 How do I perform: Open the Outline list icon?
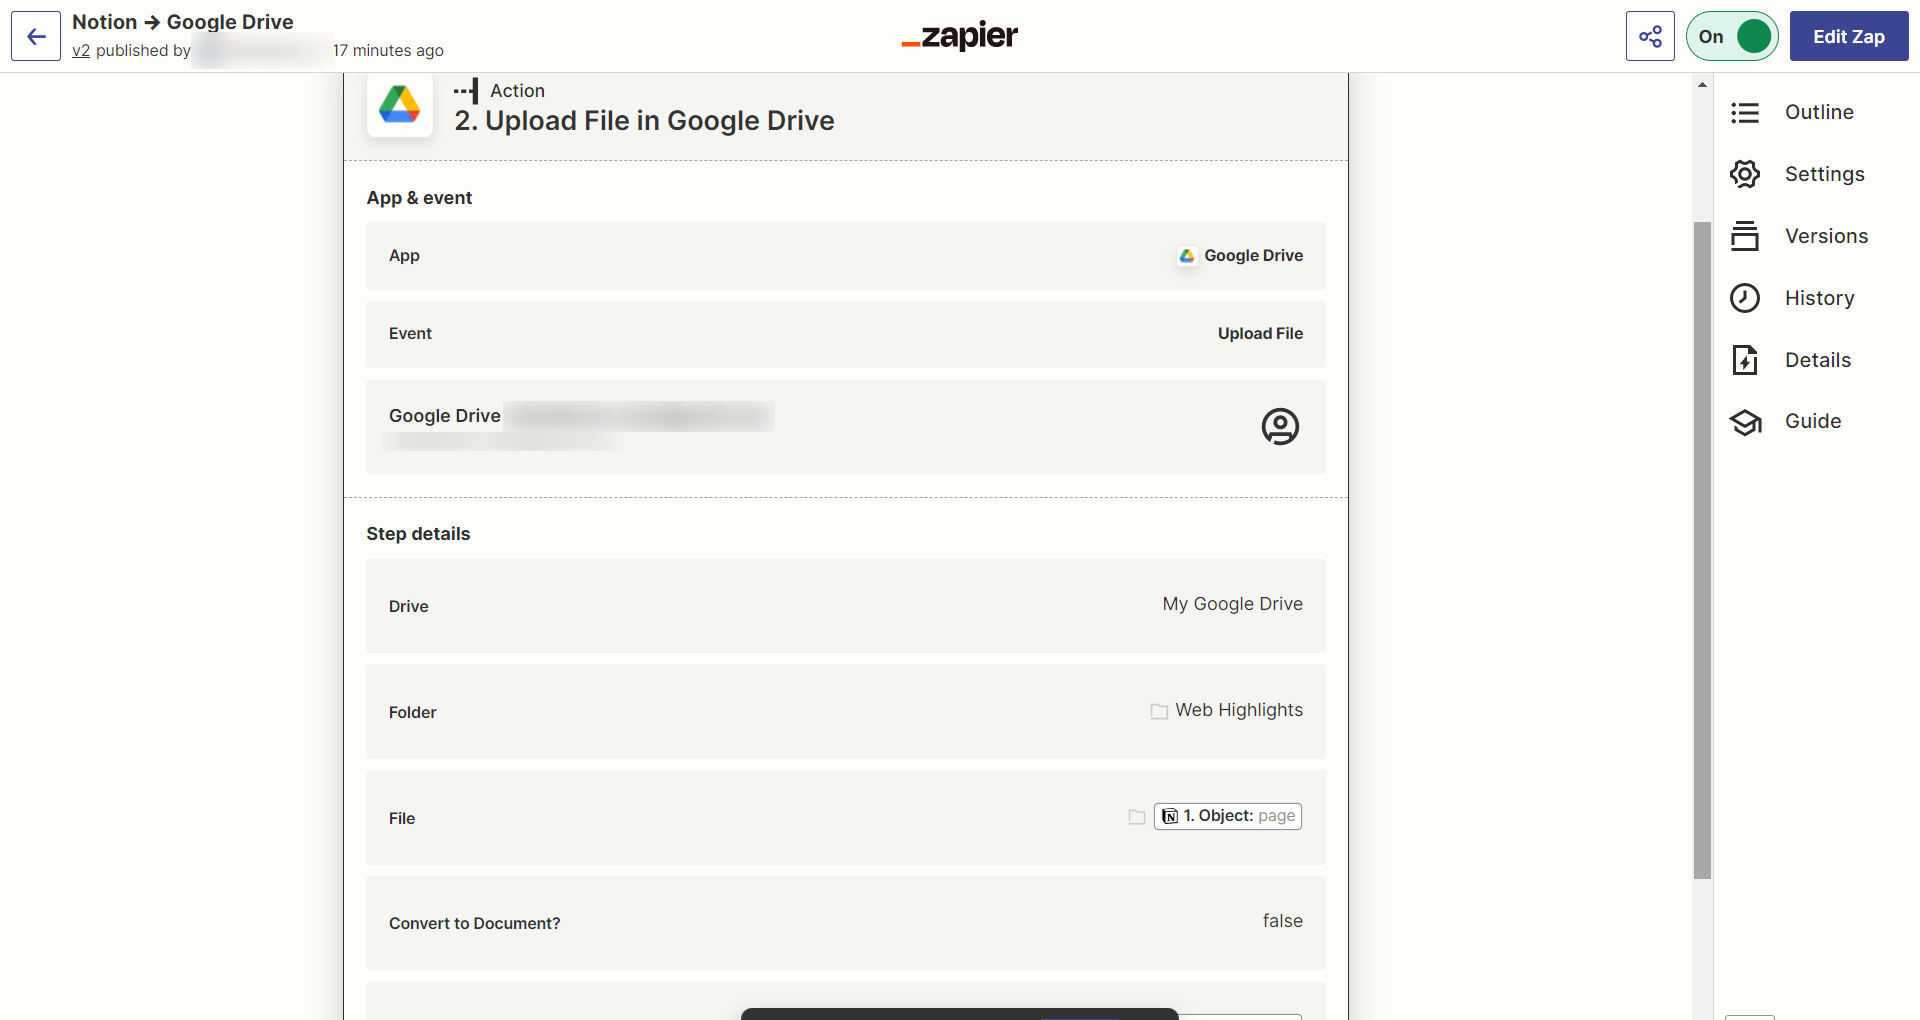pos(1745,113)
